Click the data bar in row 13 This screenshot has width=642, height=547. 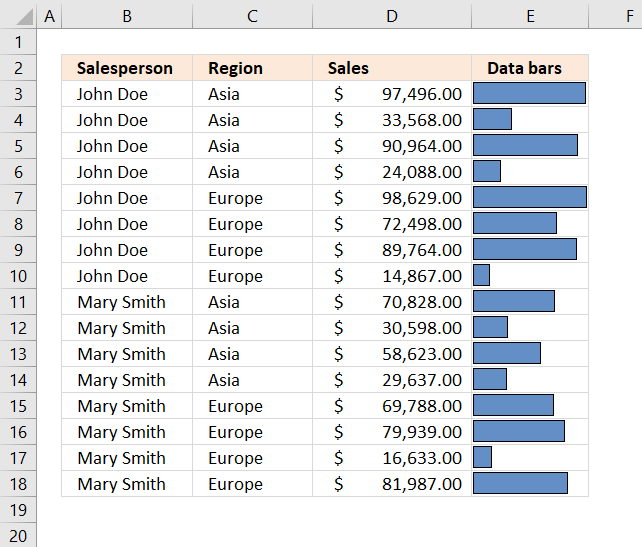click(507, 353)
